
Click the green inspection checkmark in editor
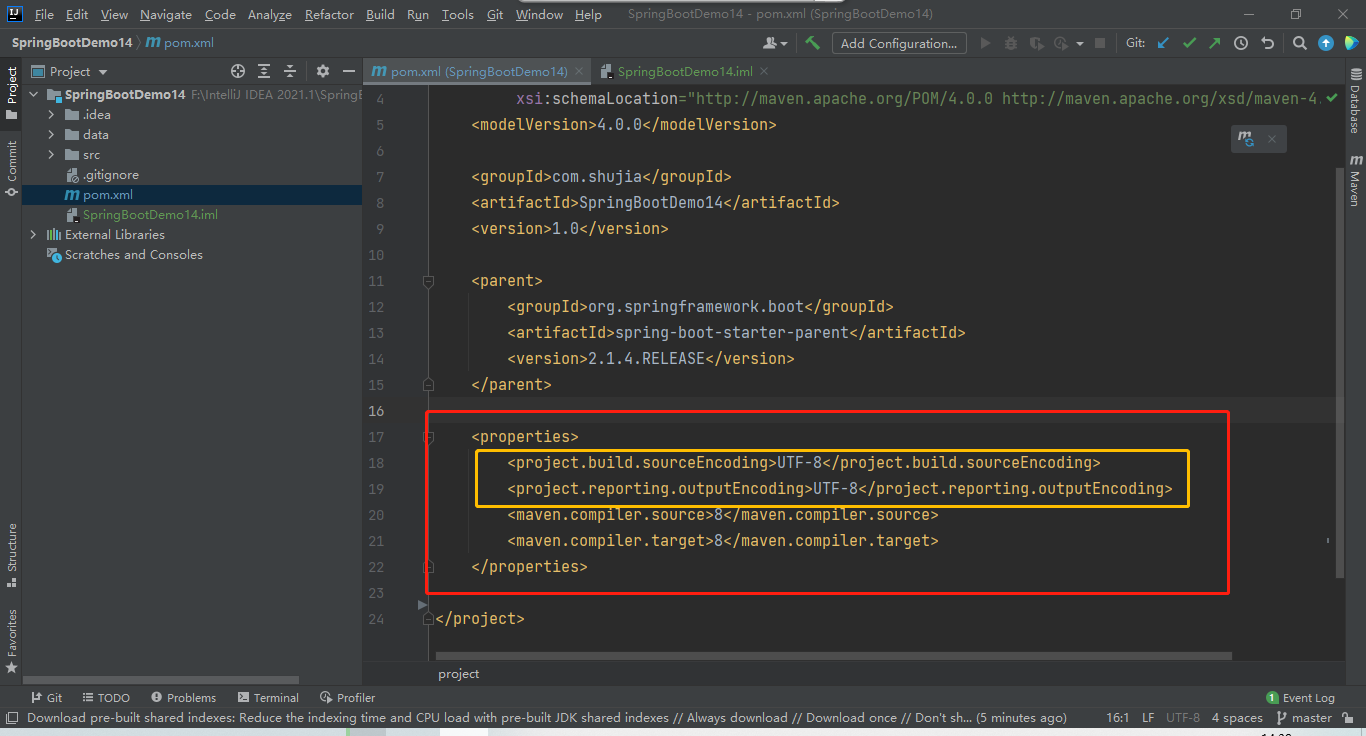pyautogui.click(x=1332, y=99)
